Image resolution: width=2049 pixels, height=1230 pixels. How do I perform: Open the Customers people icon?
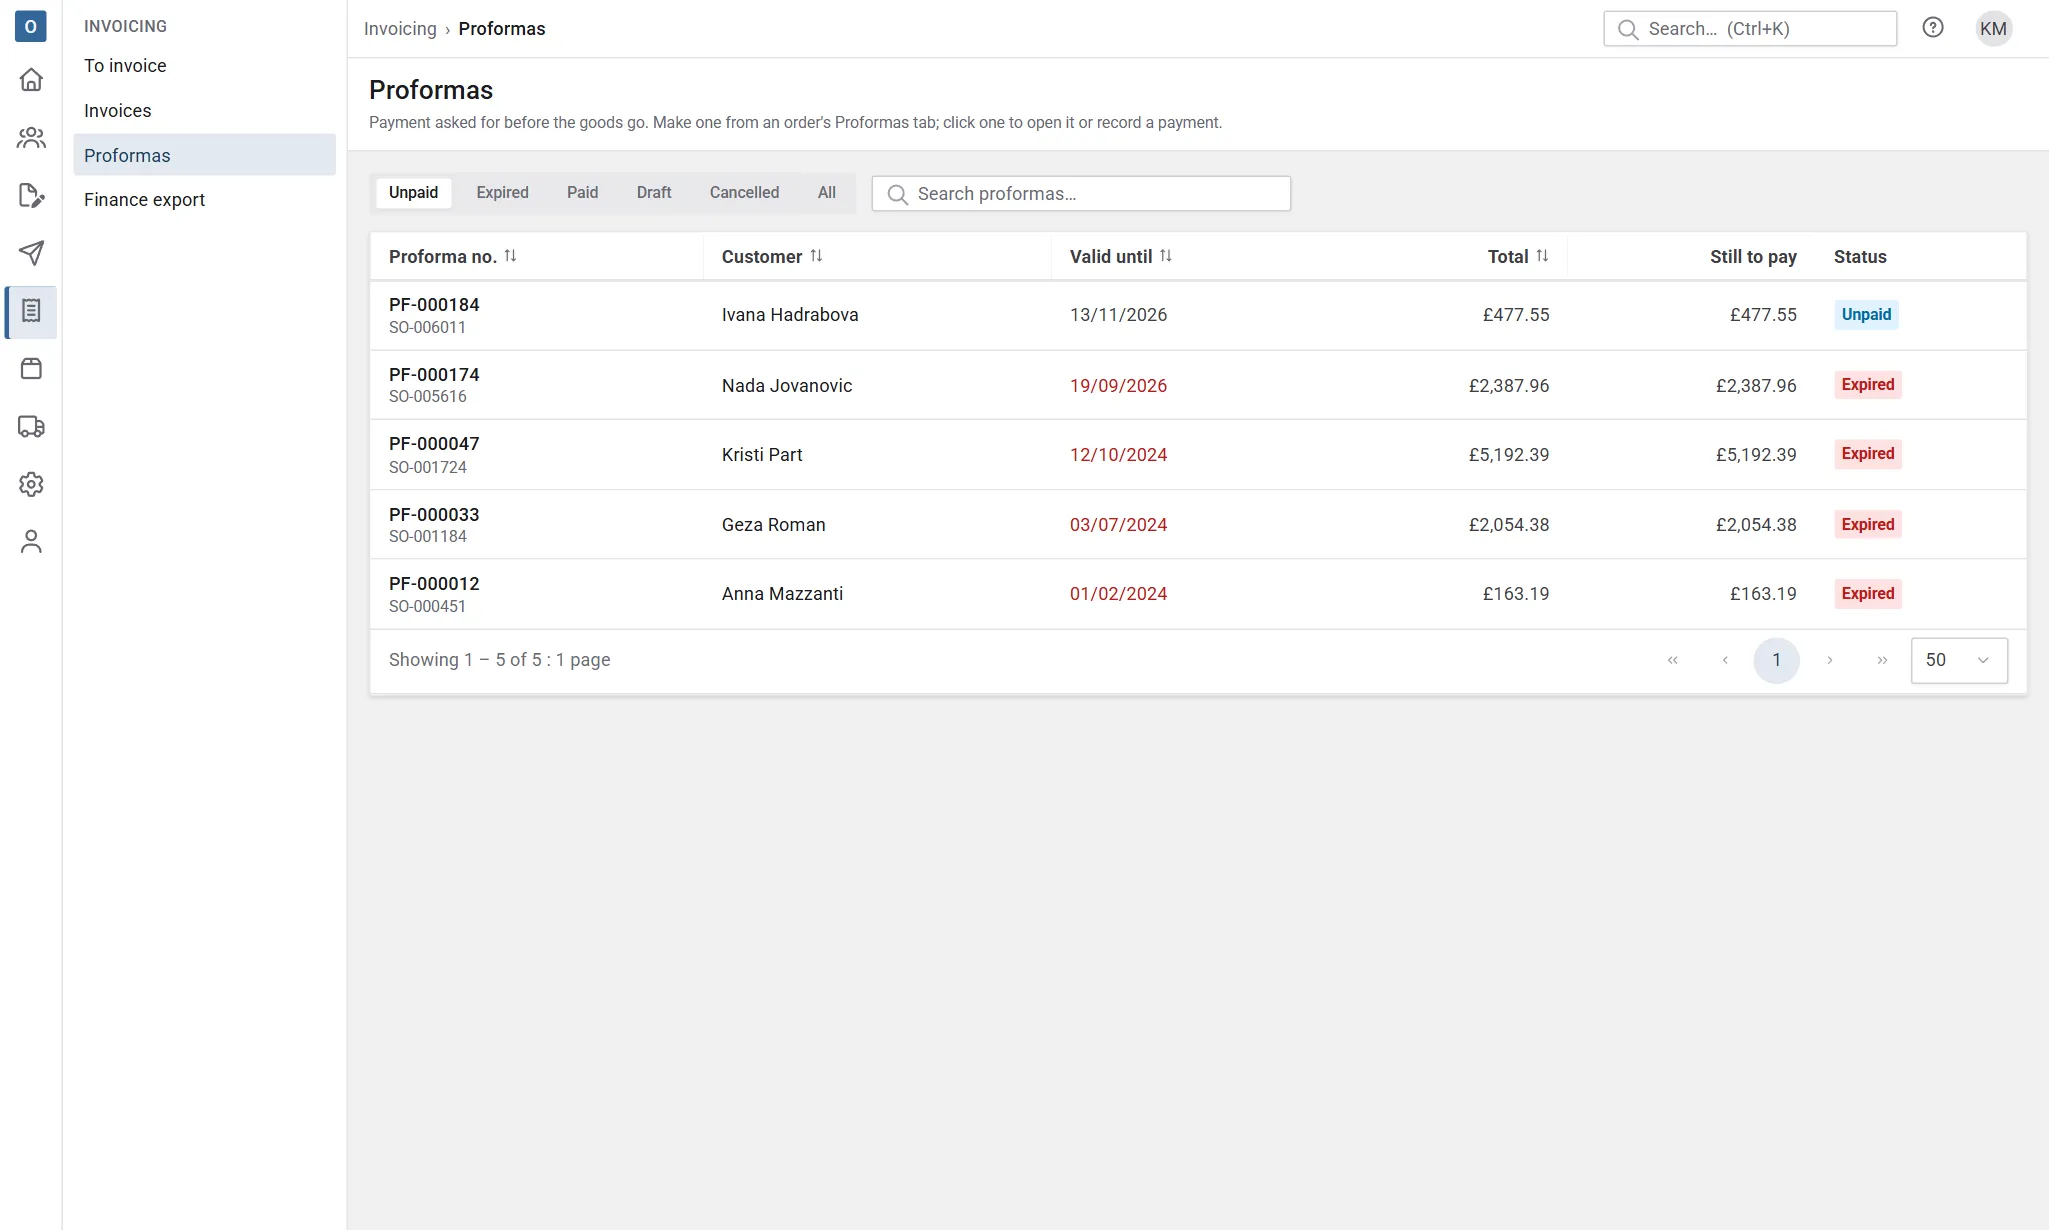coord(31,137)
